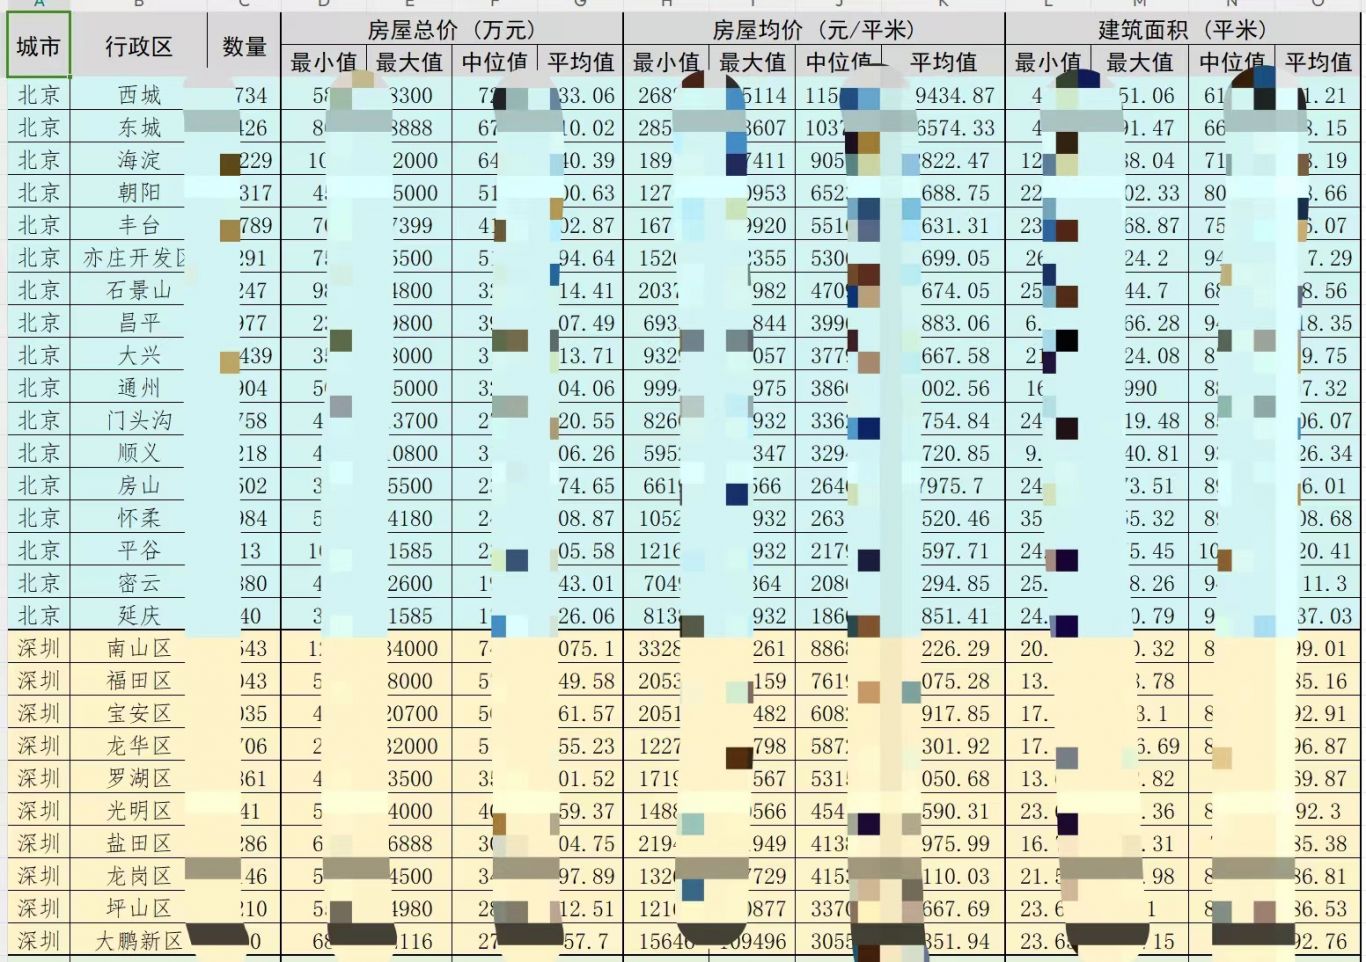This screenshot has width=1366, height=962.
Task: Click the 房屋总价（万元）merged header
Action: (x=451, y=29)
